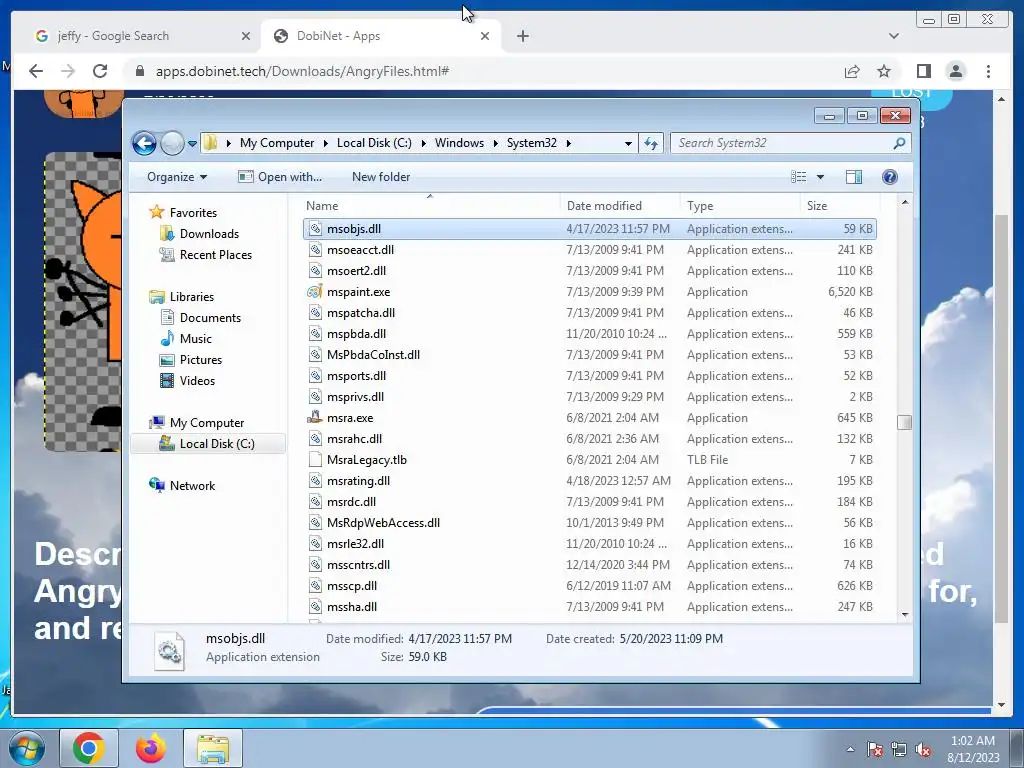
Task: Open the Chrome three-dot menu
Action: [x=988, y=71]
